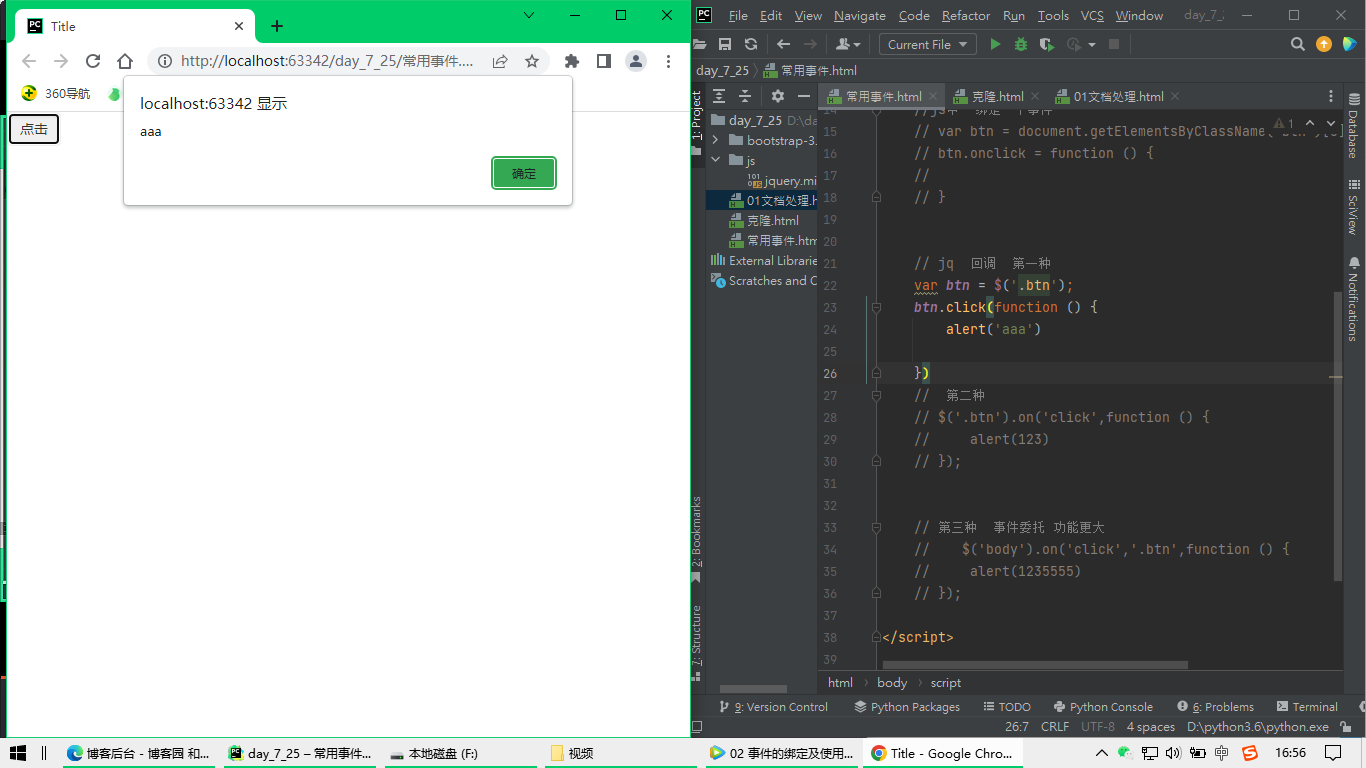Viewport: 1366px width, 768px height.
Task: Toggle Chrome side panel
Action: pos(604,61)
